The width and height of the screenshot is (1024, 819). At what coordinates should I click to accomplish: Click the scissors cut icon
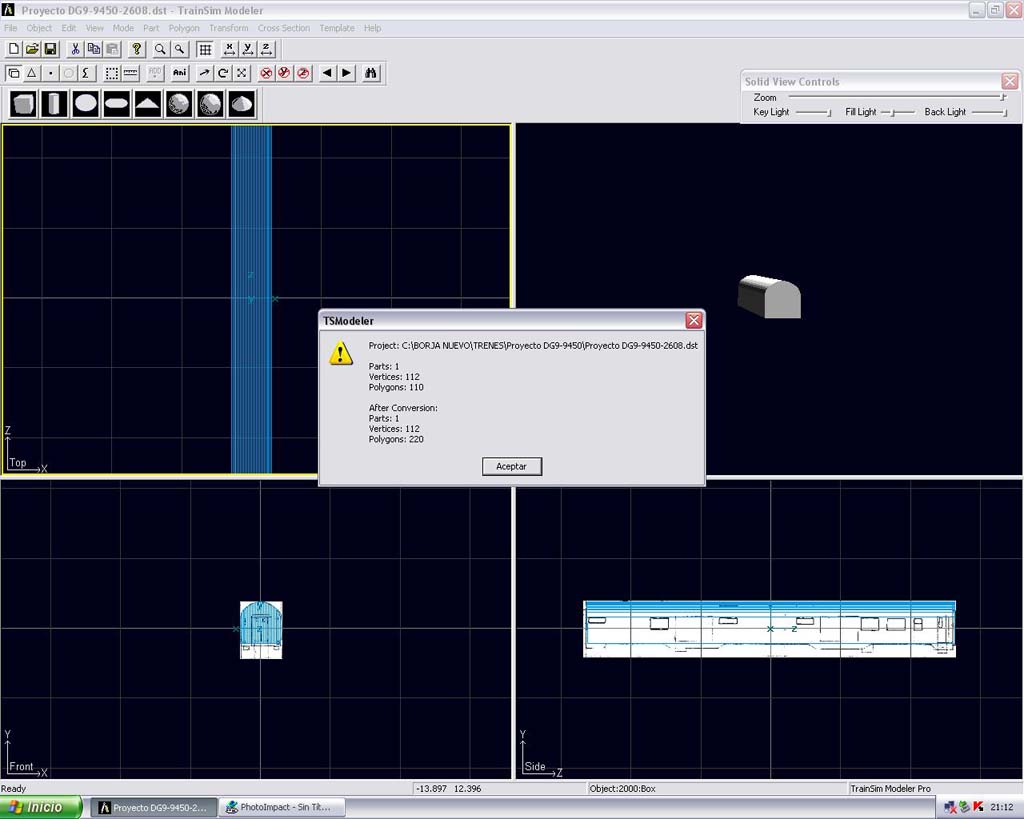coord(75,49)
